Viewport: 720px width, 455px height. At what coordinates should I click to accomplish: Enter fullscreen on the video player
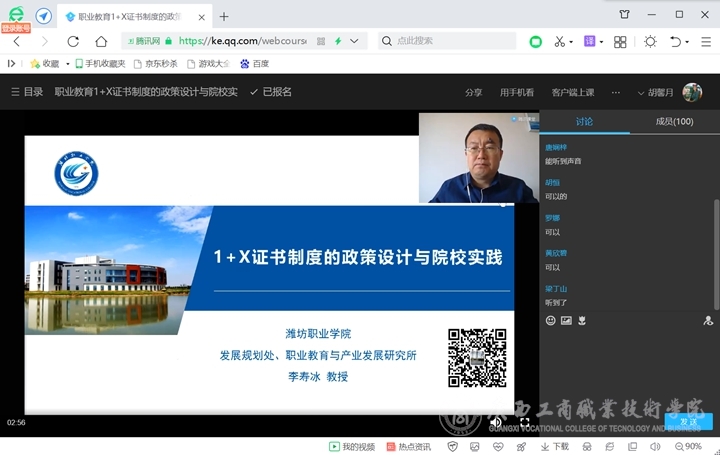tap(525, 423)
